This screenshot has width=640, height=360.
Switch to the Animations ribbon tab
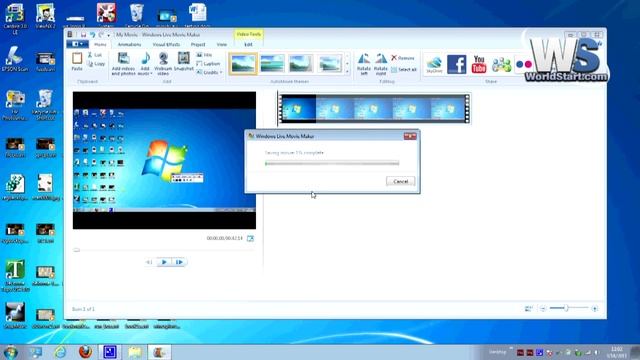click(x=129, y=44)
